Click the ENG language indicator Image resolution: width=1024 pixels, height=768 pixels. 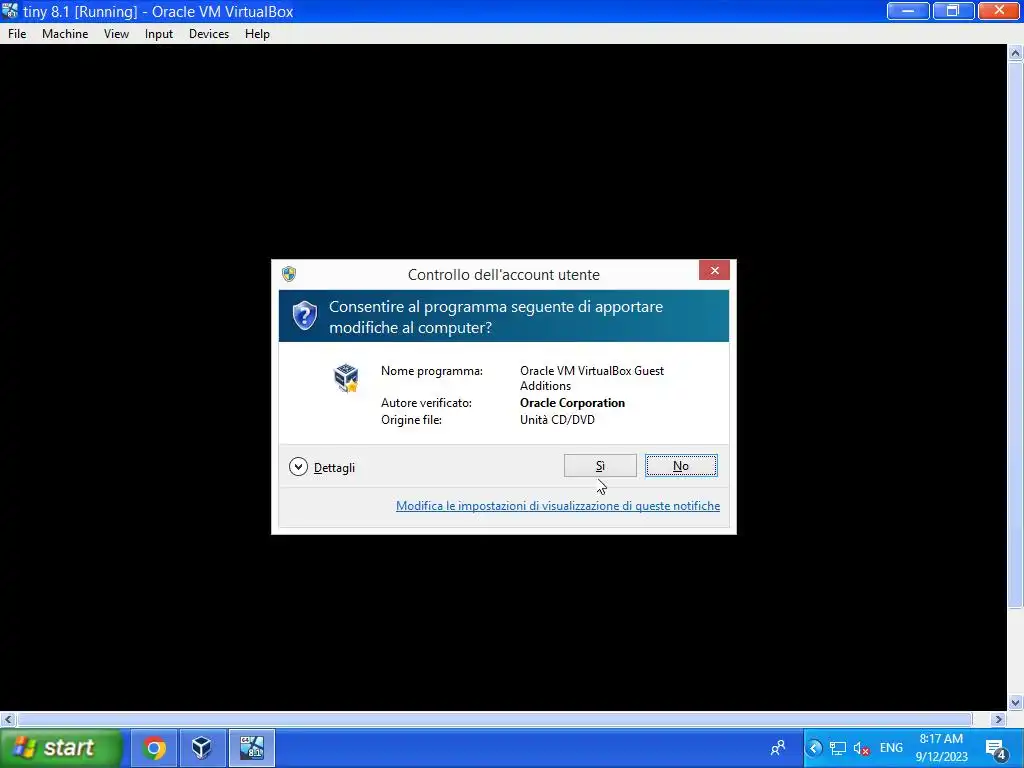click(x=891, y=748)
